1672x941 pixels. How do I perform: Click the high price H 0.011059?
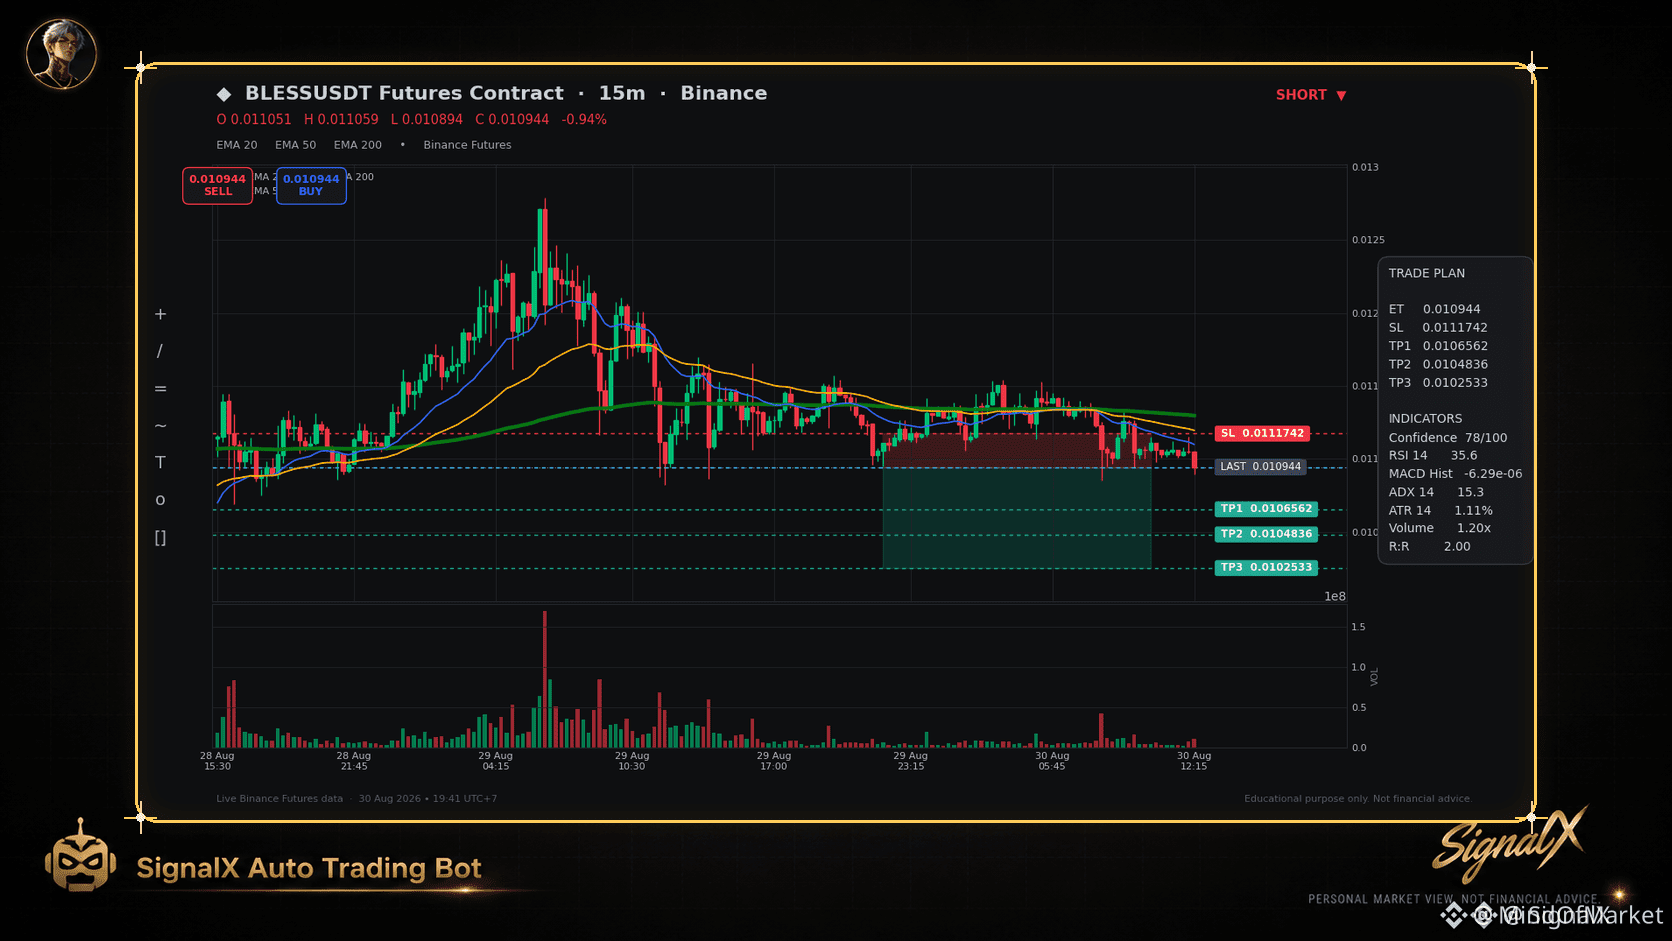pos(341,119)
